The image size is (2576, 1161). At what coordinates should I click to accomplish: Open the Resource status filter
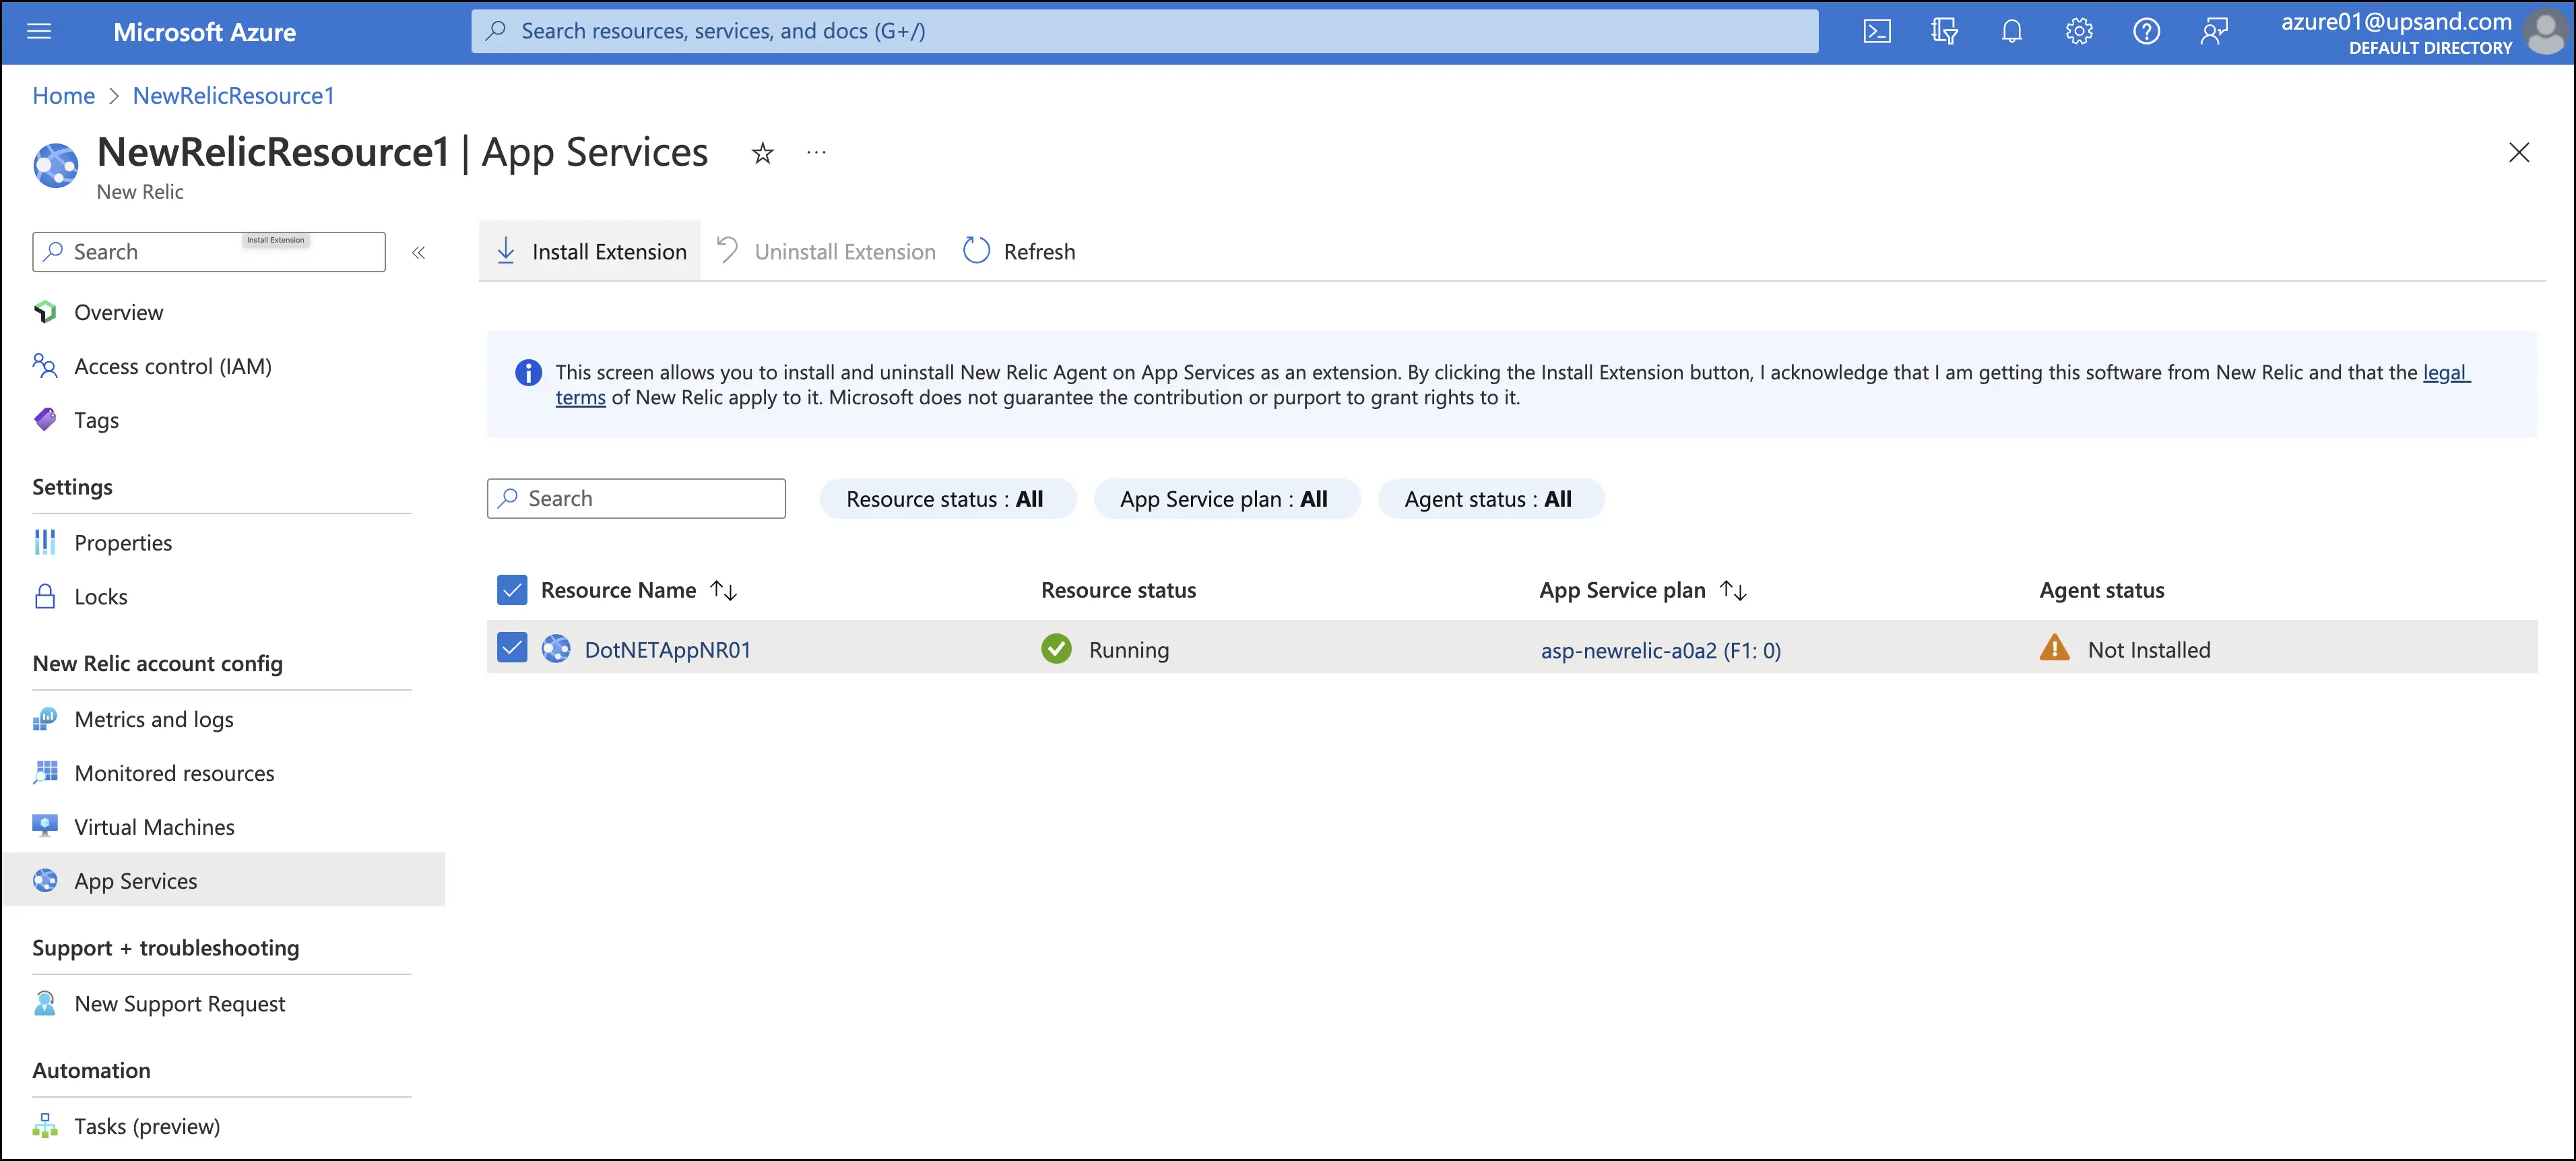[947, 498]
